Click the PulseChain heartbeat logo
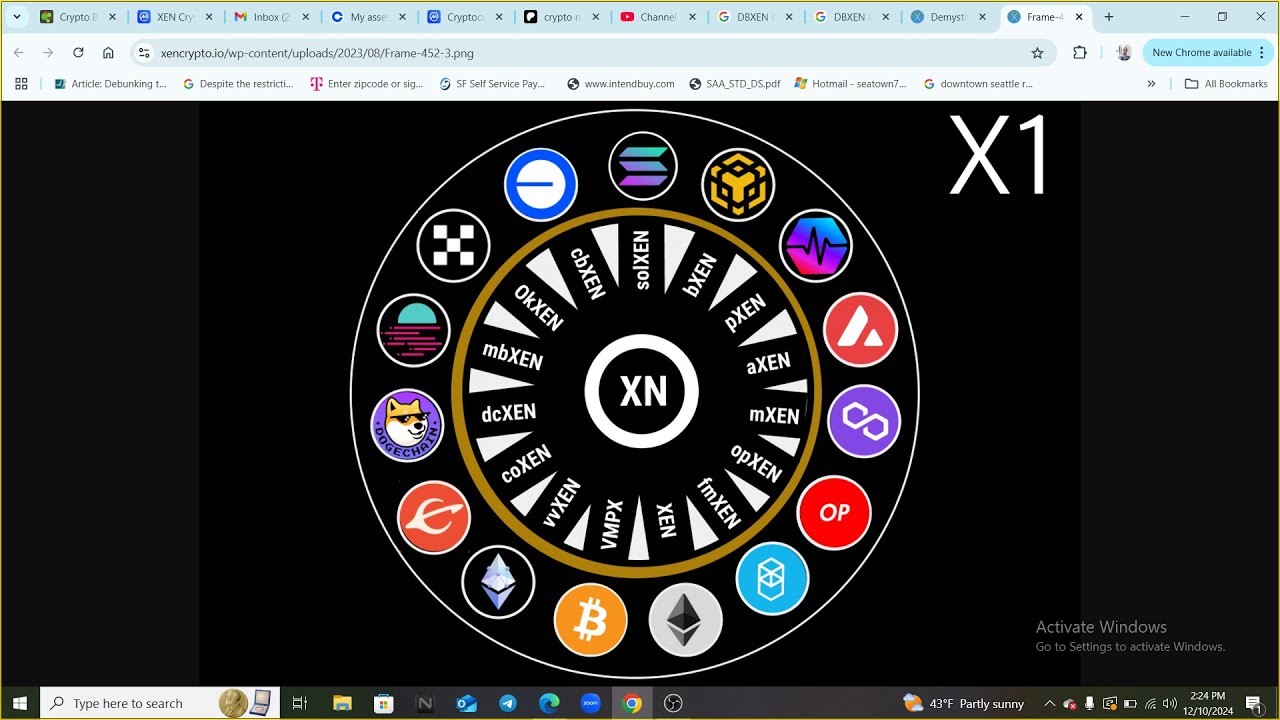The image size is (1280, 720). [816, 246]
